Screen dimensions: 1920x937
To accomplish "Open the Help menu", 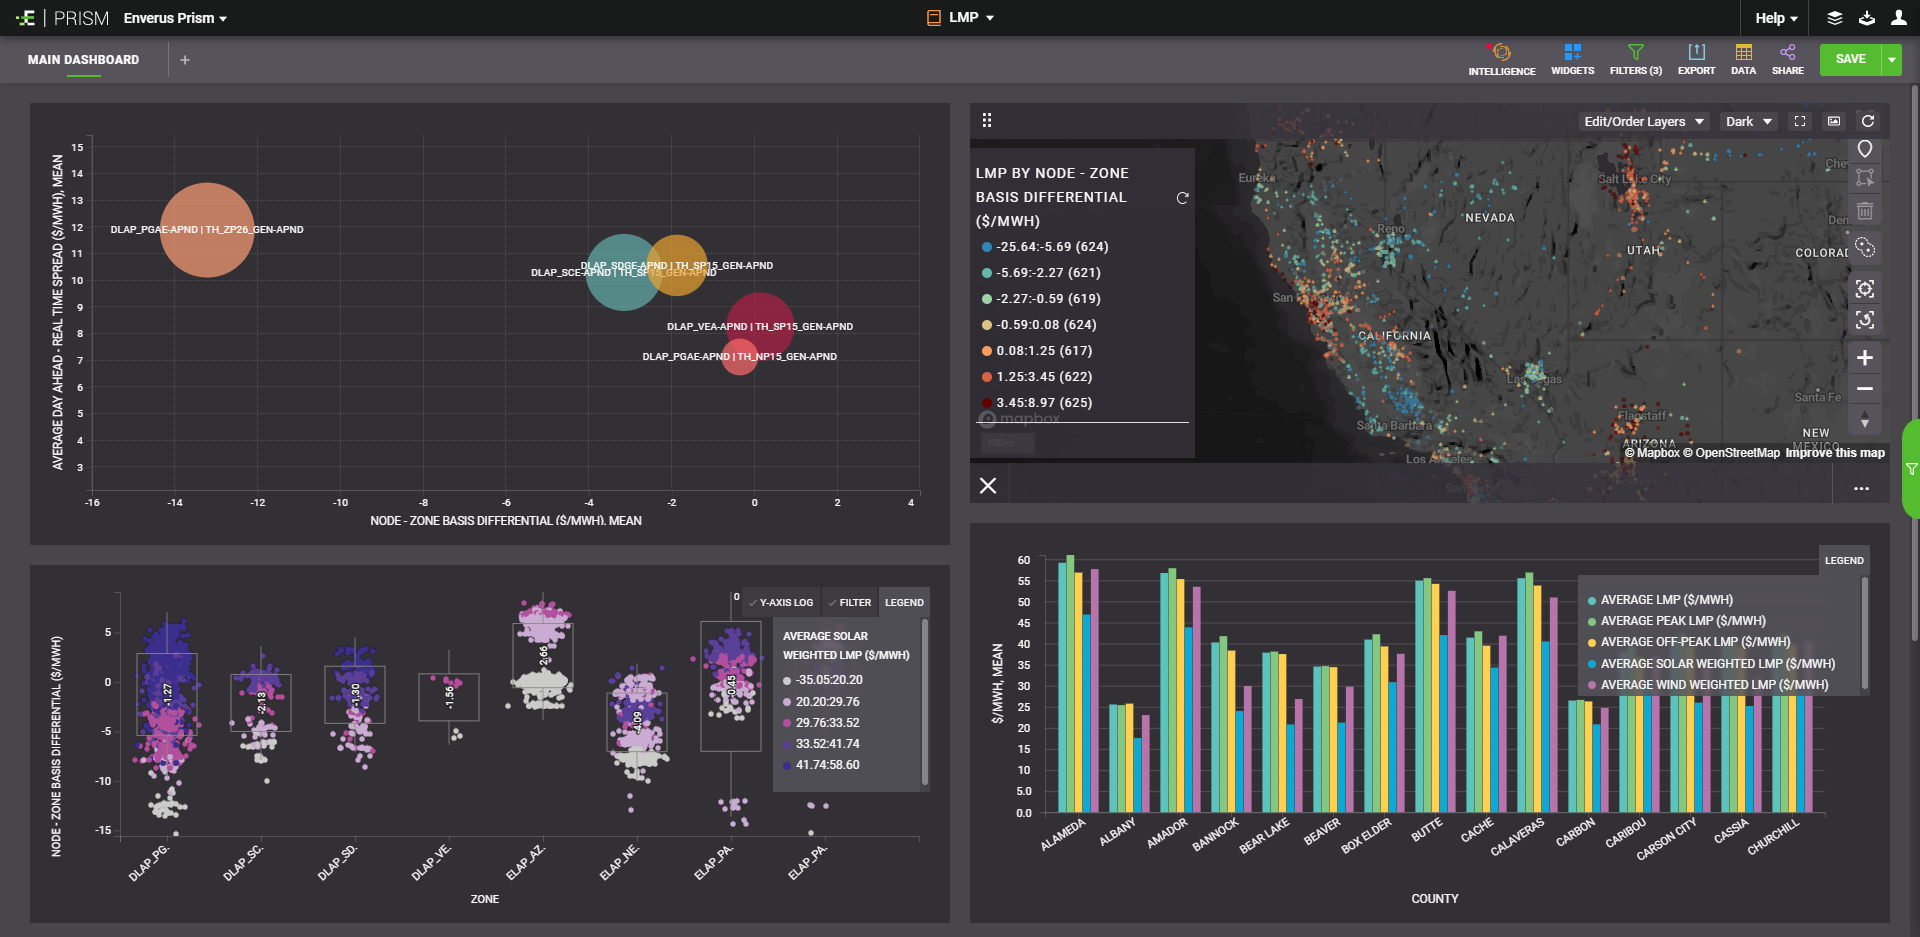I will [x=1776, y=18].
